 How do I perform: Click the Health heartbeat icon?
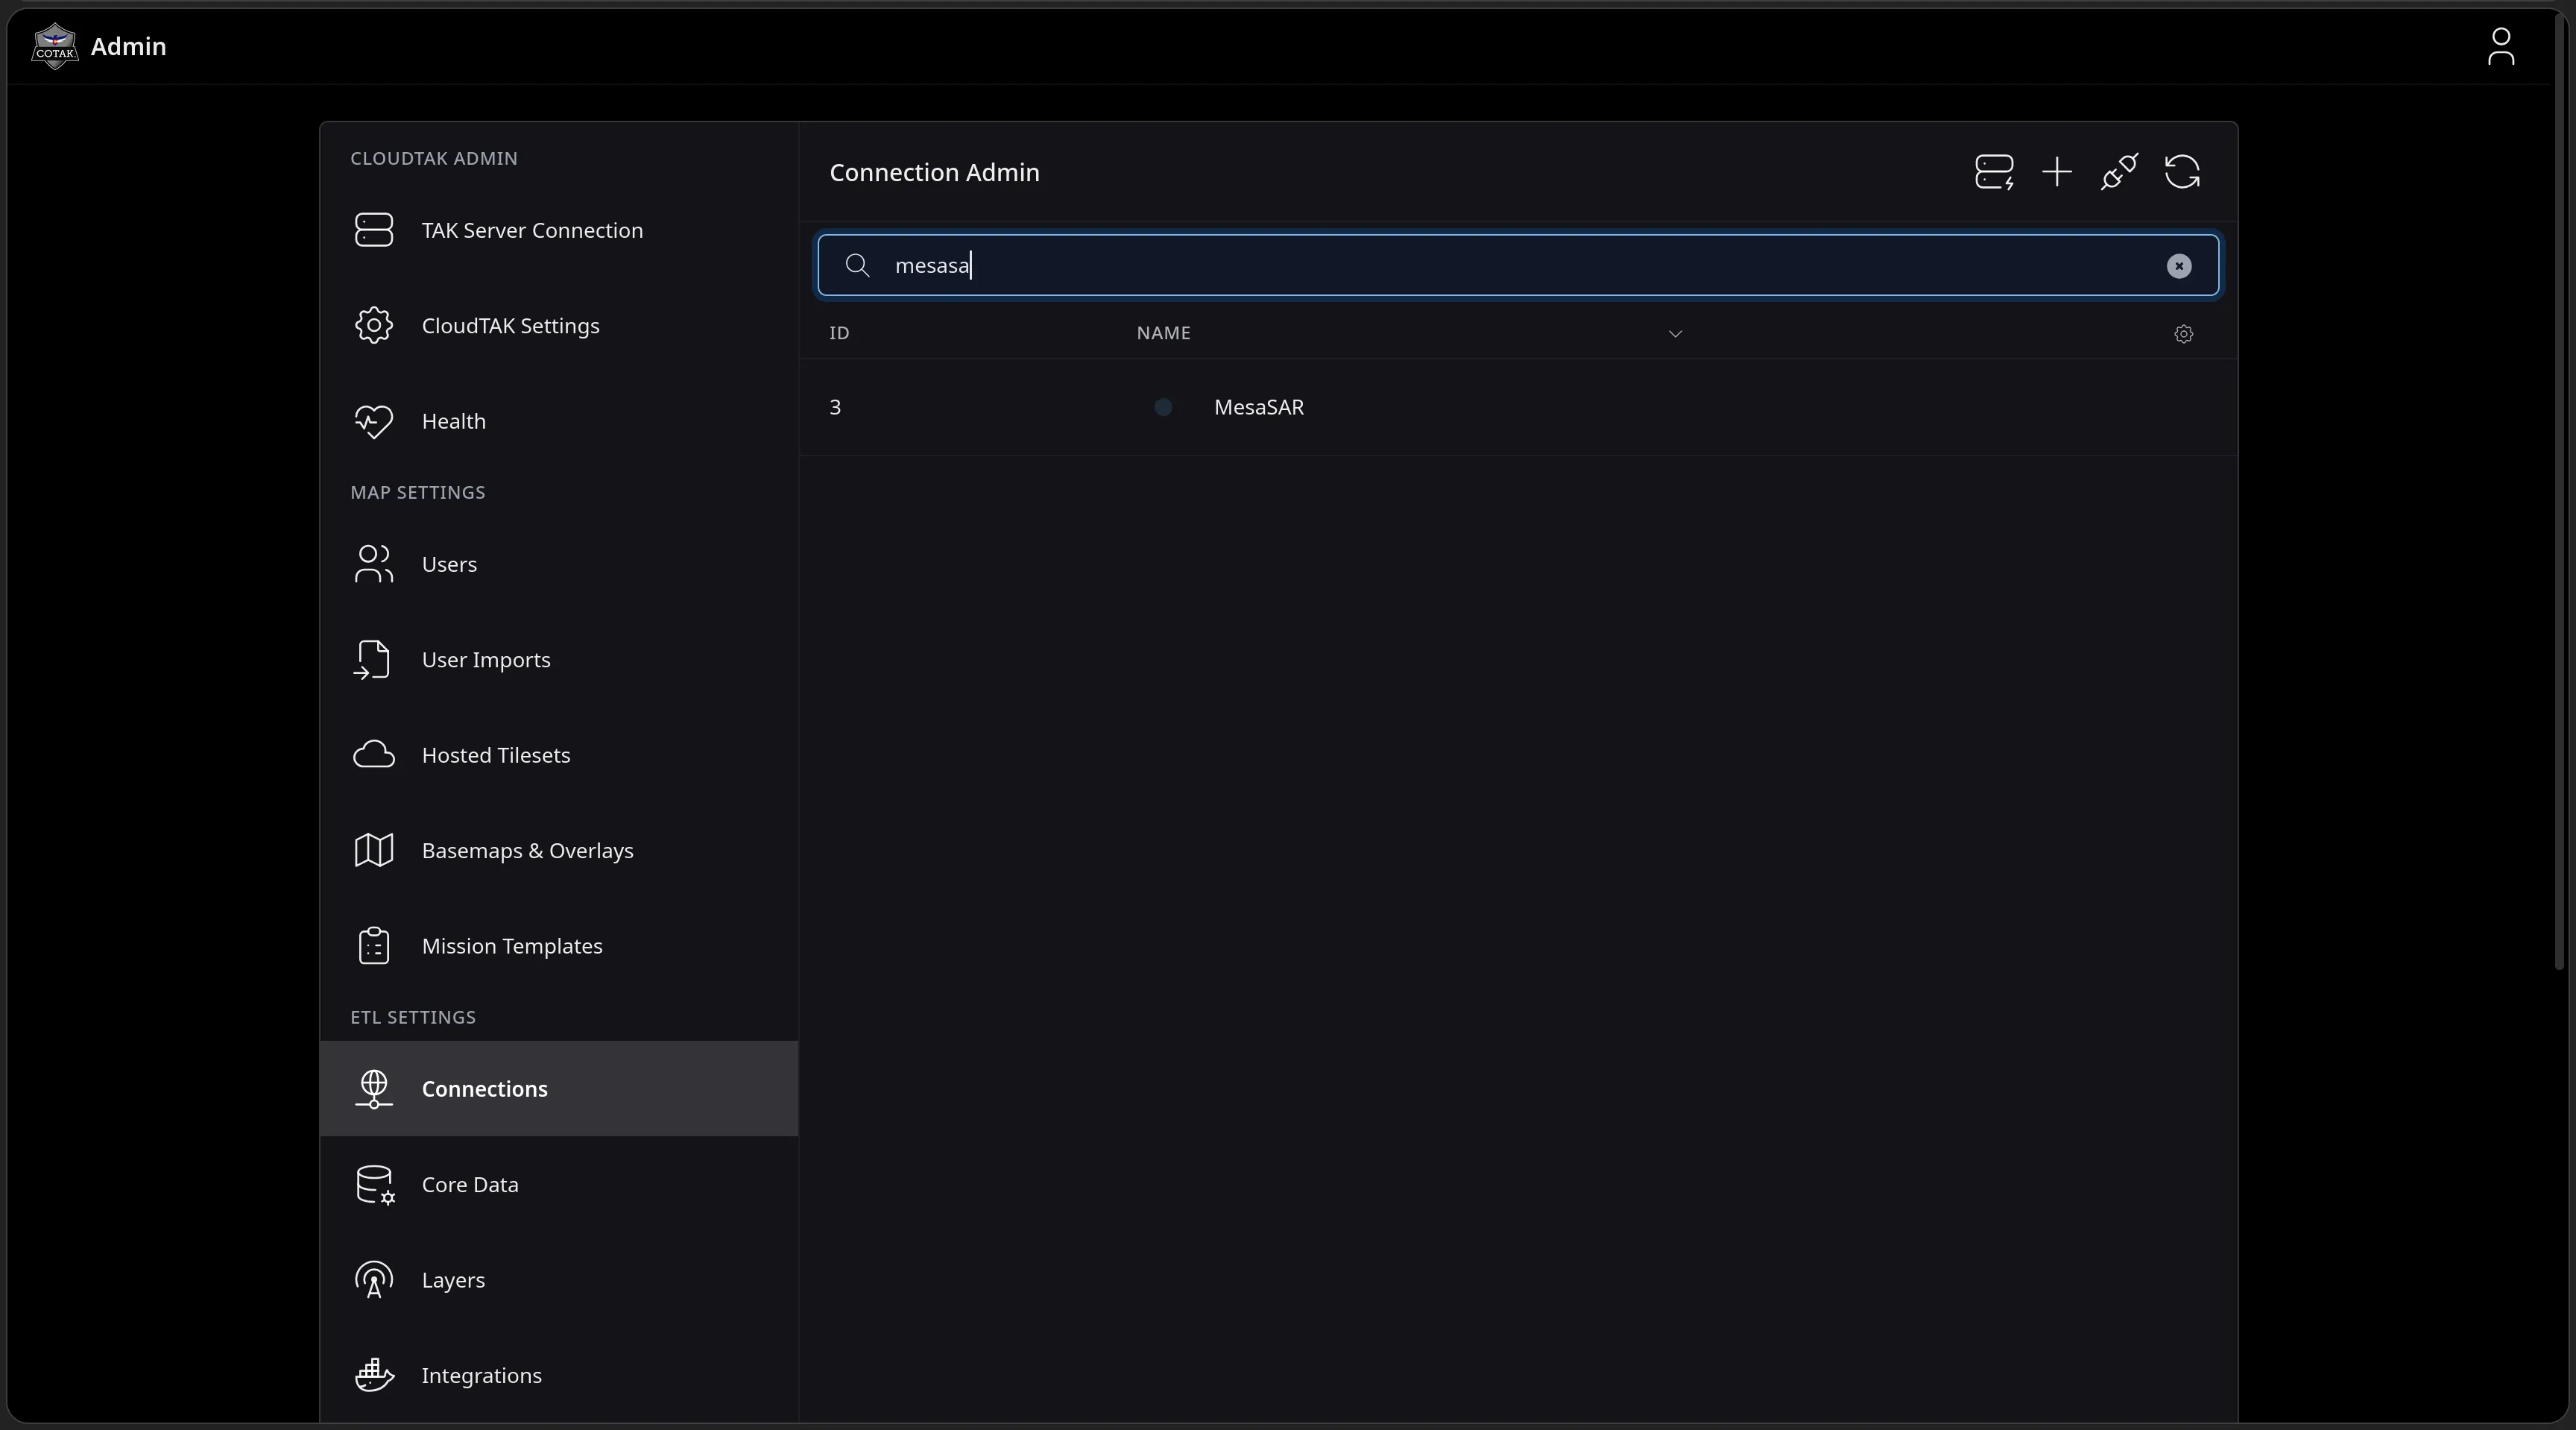click(x=374, y=421)
